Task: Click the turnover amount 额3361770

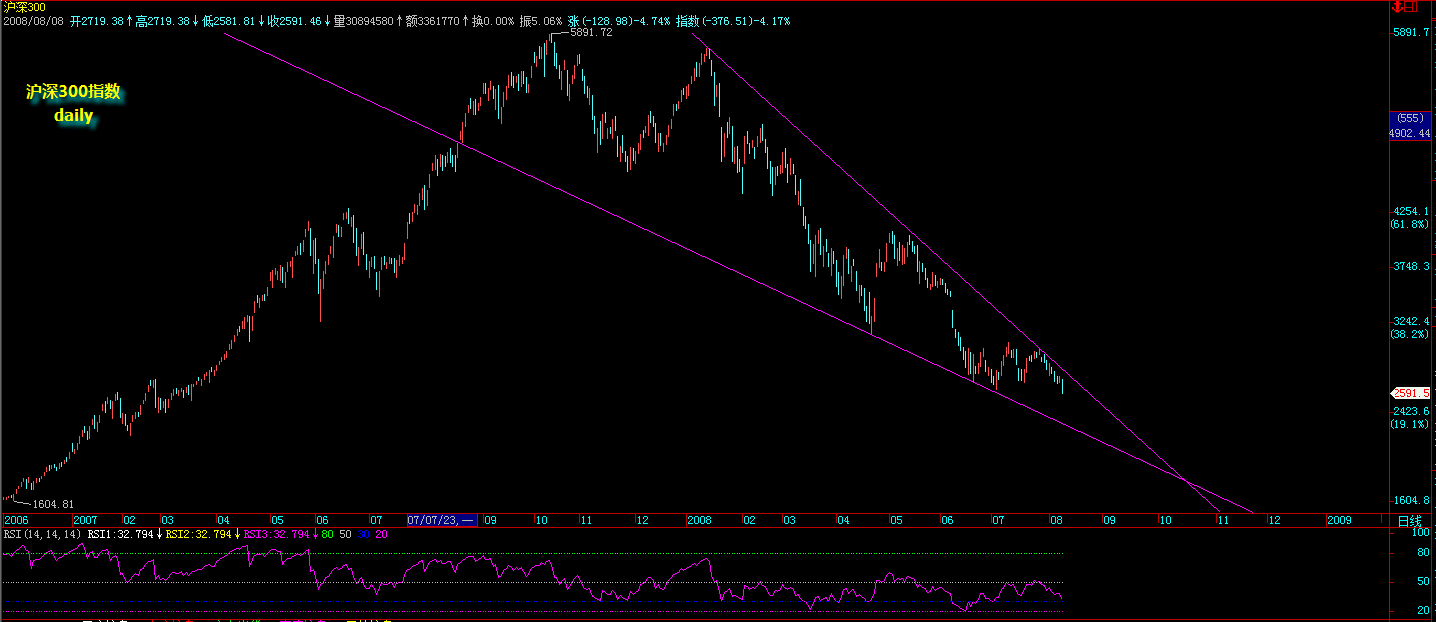Action: [433, 20]
